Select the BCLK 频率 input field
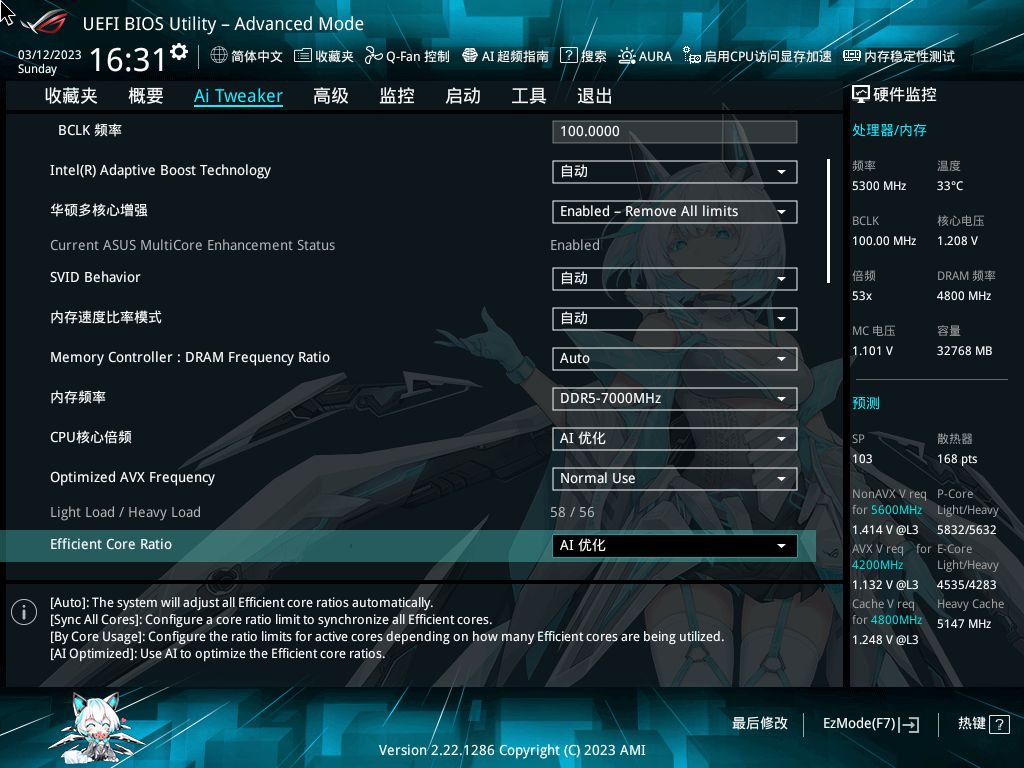Screen dimensions: 1024x768 [x=674, y=131]
